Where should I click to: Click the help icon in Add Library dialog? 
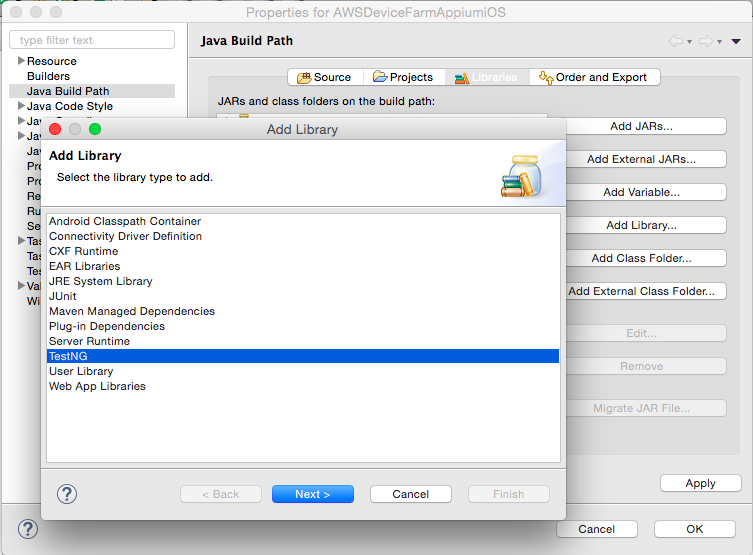pyautogui.click(x=67, y=494)
